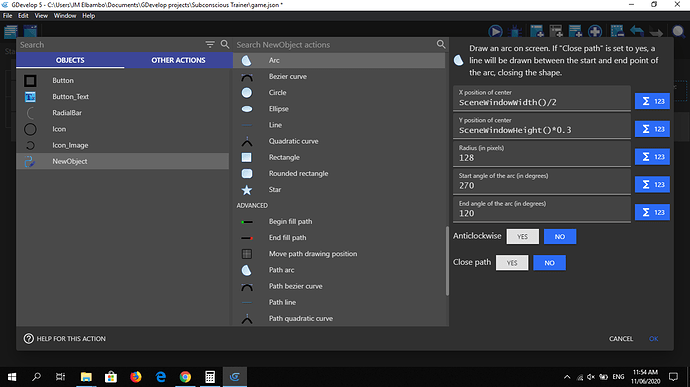690x387 pixels.
Task: Select the Button_Text object
Action: [x=122, y=96]
